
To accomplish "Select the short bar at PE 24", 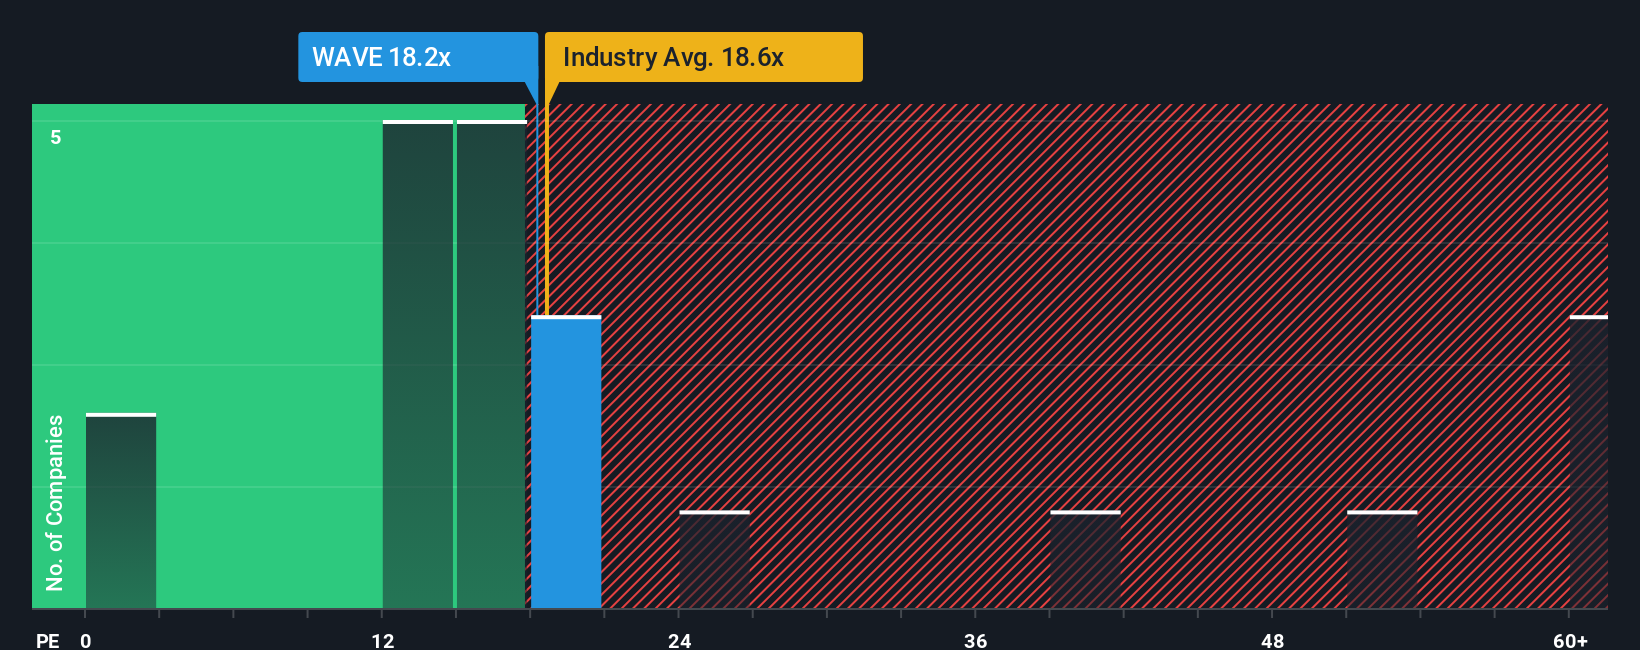I will [x=714, y=559].
